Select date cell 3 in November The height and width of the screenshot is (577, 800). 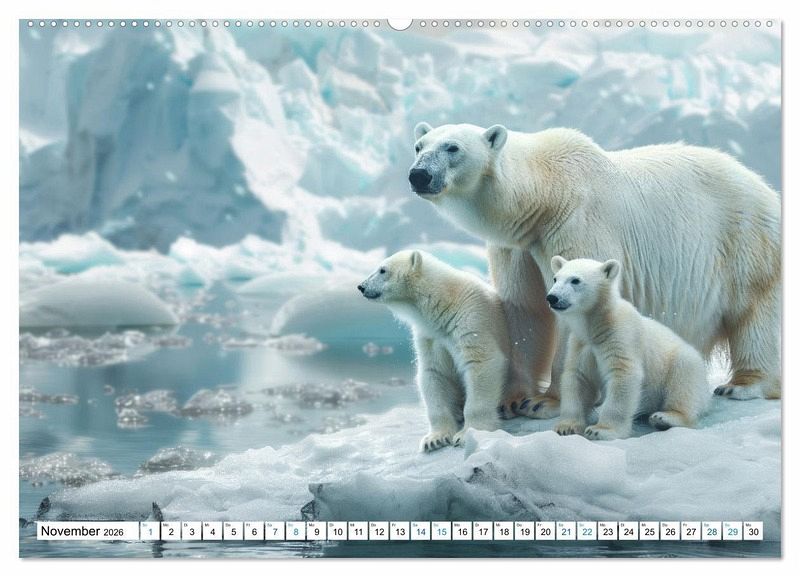point(191,531)
